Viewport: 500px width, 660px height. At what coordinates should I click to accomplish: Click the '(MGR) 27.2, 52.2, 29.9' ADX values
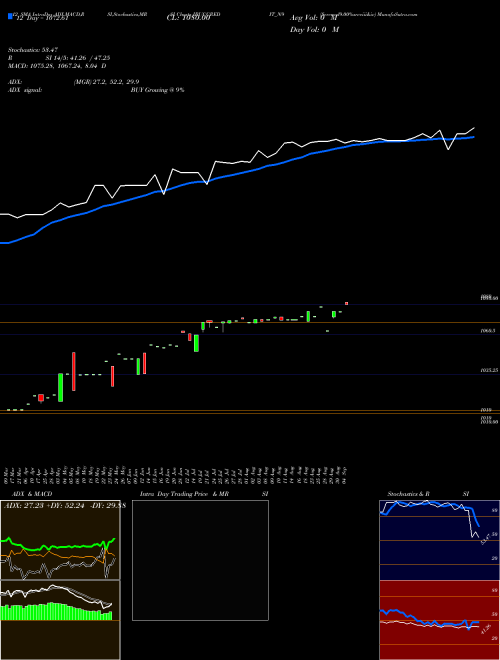tap(106, 82)
